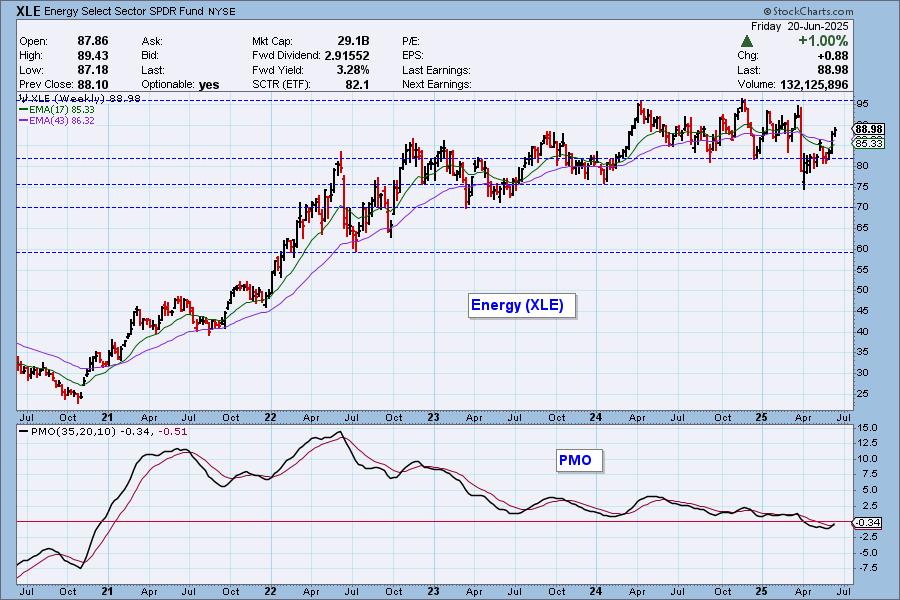
Task: Click the Last Earnings label
Action: (x=436, y=70)
